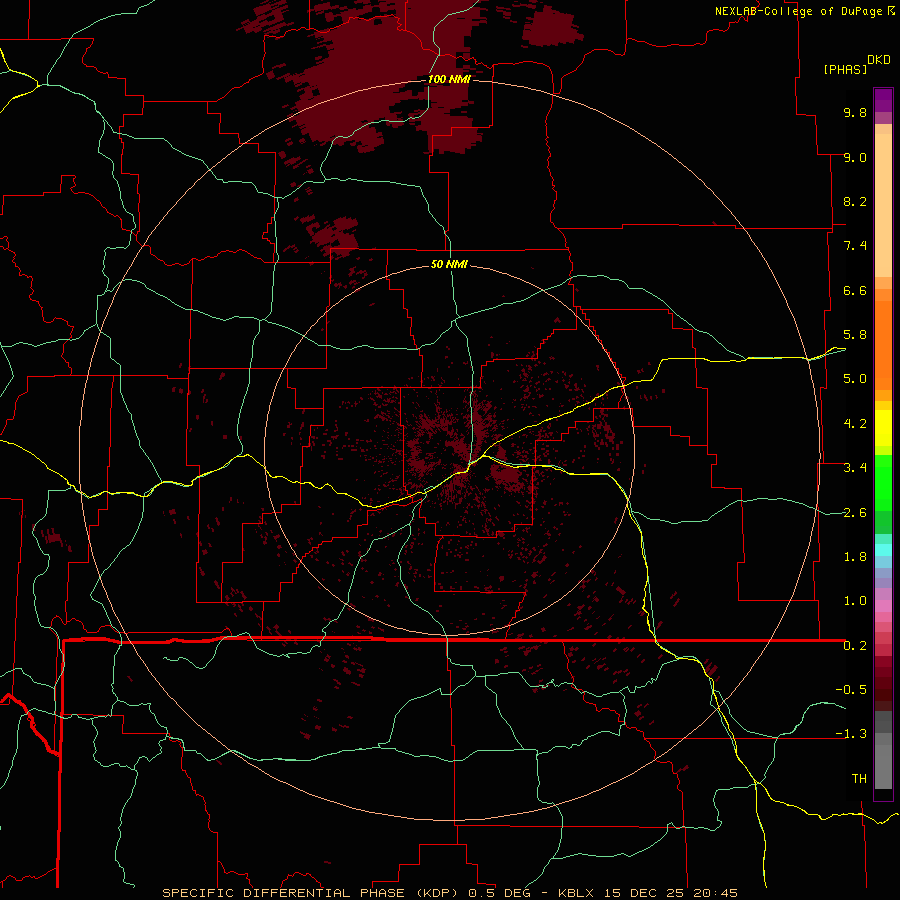Click the dark red echo cluster near radar center
The height and width of the screenshot is (900, 900).
505,472
